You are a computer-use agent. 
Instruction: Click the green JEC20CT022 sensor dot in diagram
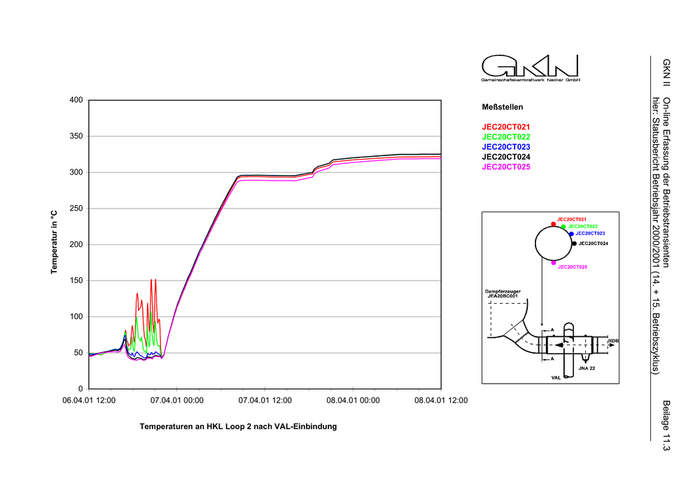[564, 227]
